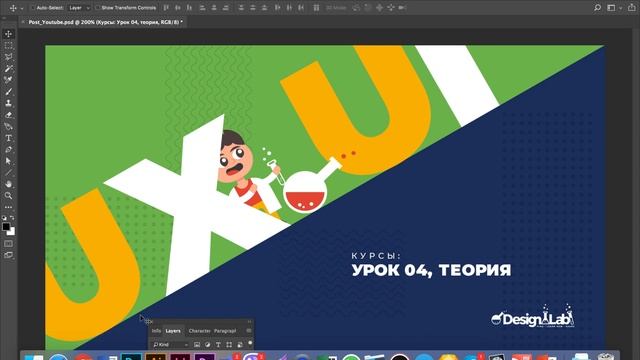The image size is (640, 360).
Task: Open the workspace switcher icon
Action: click(x=611, y=8)
